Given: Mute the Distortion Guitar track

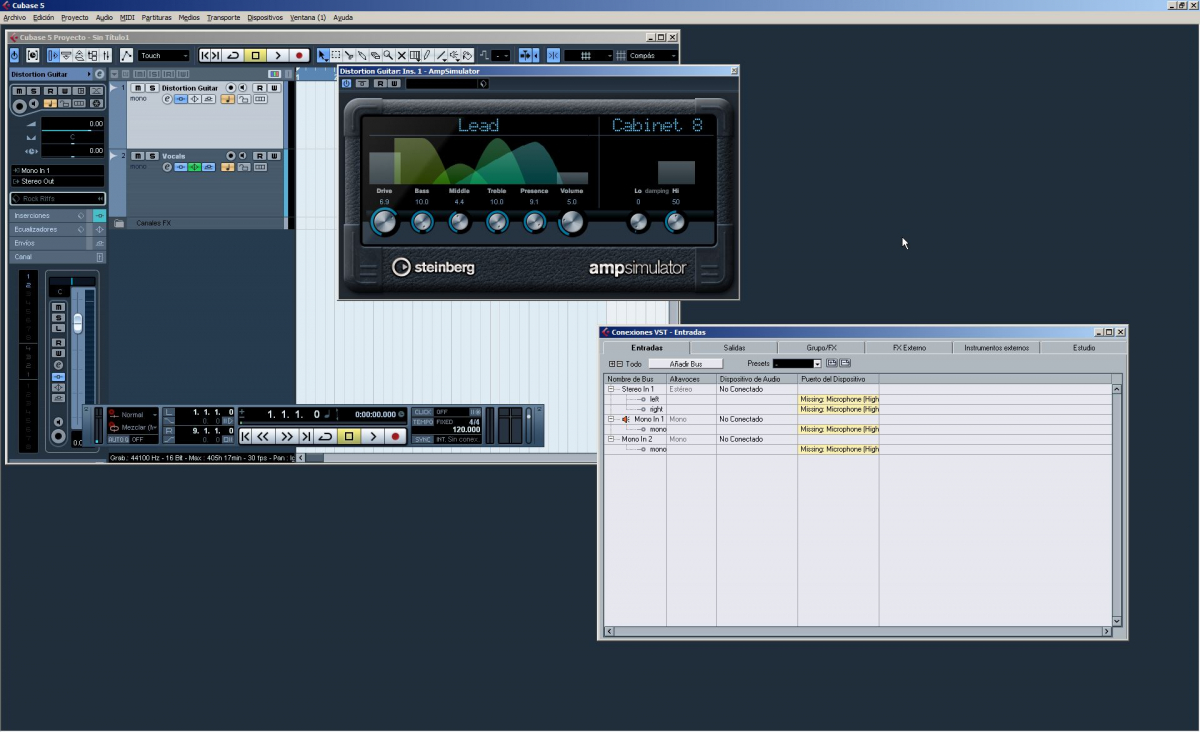Looking at the screenshot, I should (x=138, y=88).
